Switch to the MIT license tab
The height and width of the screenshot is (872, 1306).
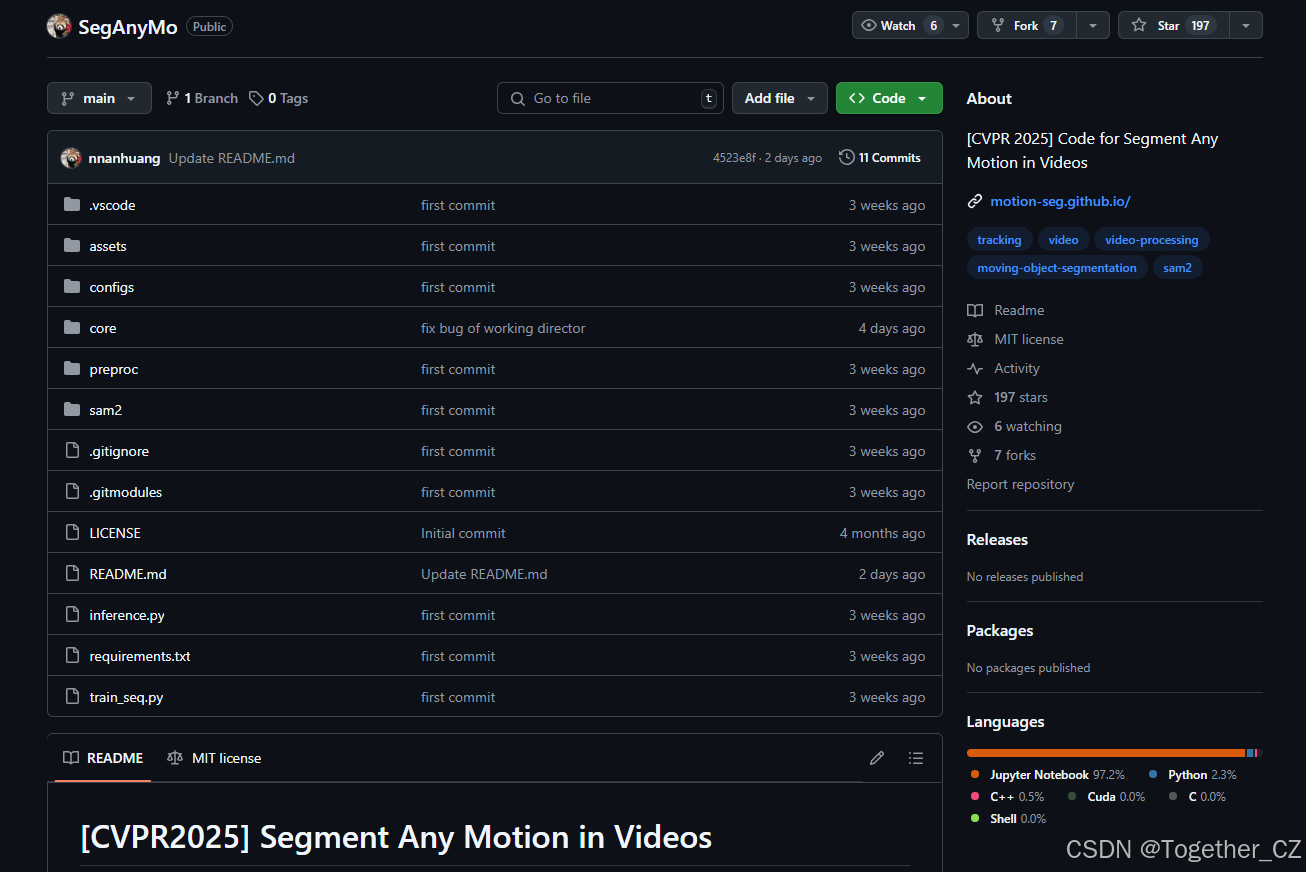[x=214, y=758]
